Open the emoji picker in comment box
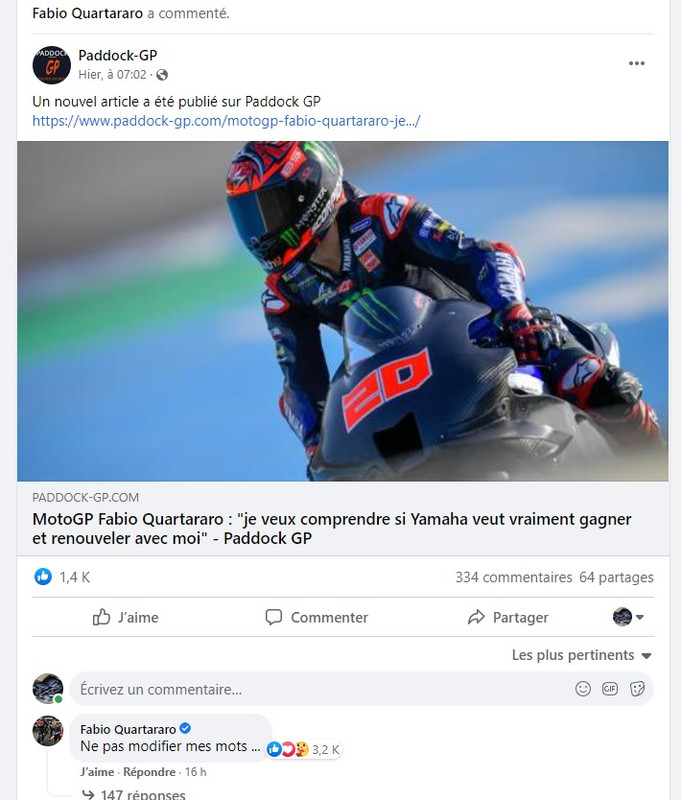This screenshot has height=800, width=681. 583,689
